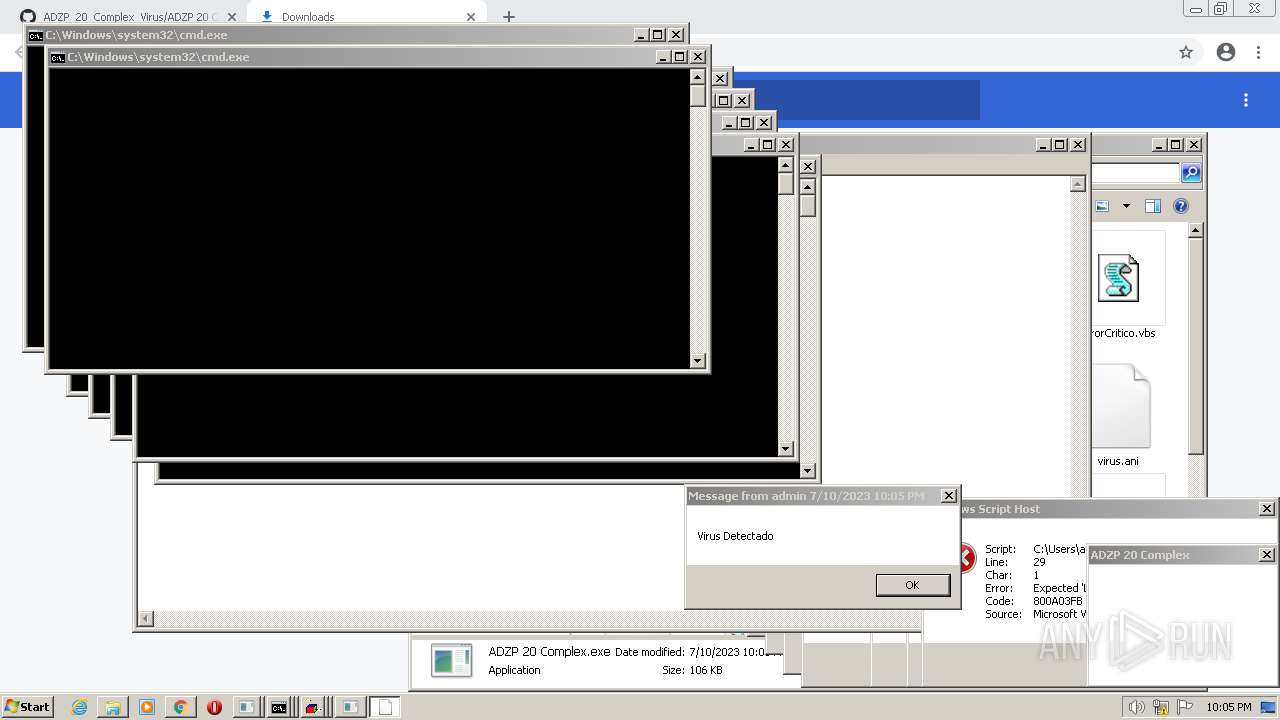Open Windows Media Player taskbar icon

(x=147, y=707)
